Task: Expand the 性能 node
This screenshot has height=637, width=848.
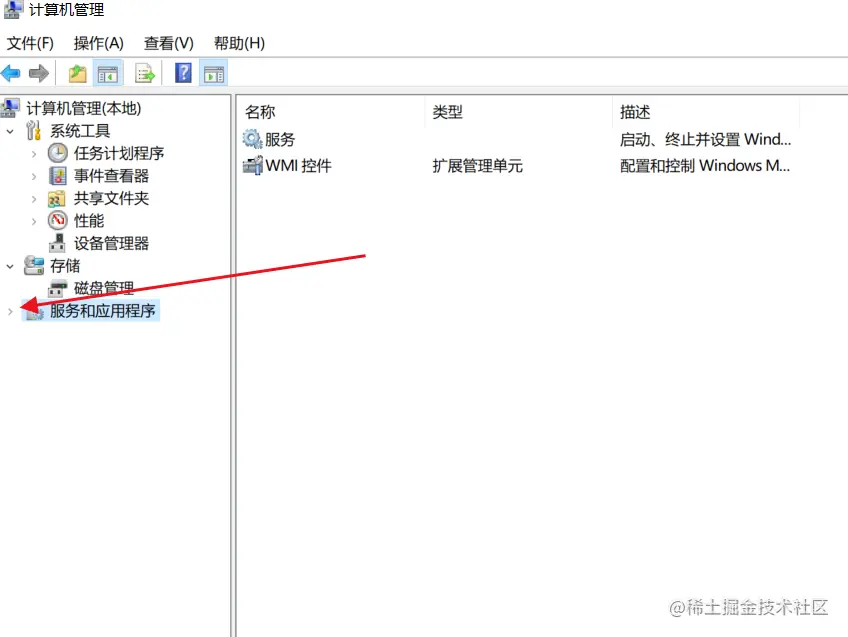Action: click(x=34, y=222)
